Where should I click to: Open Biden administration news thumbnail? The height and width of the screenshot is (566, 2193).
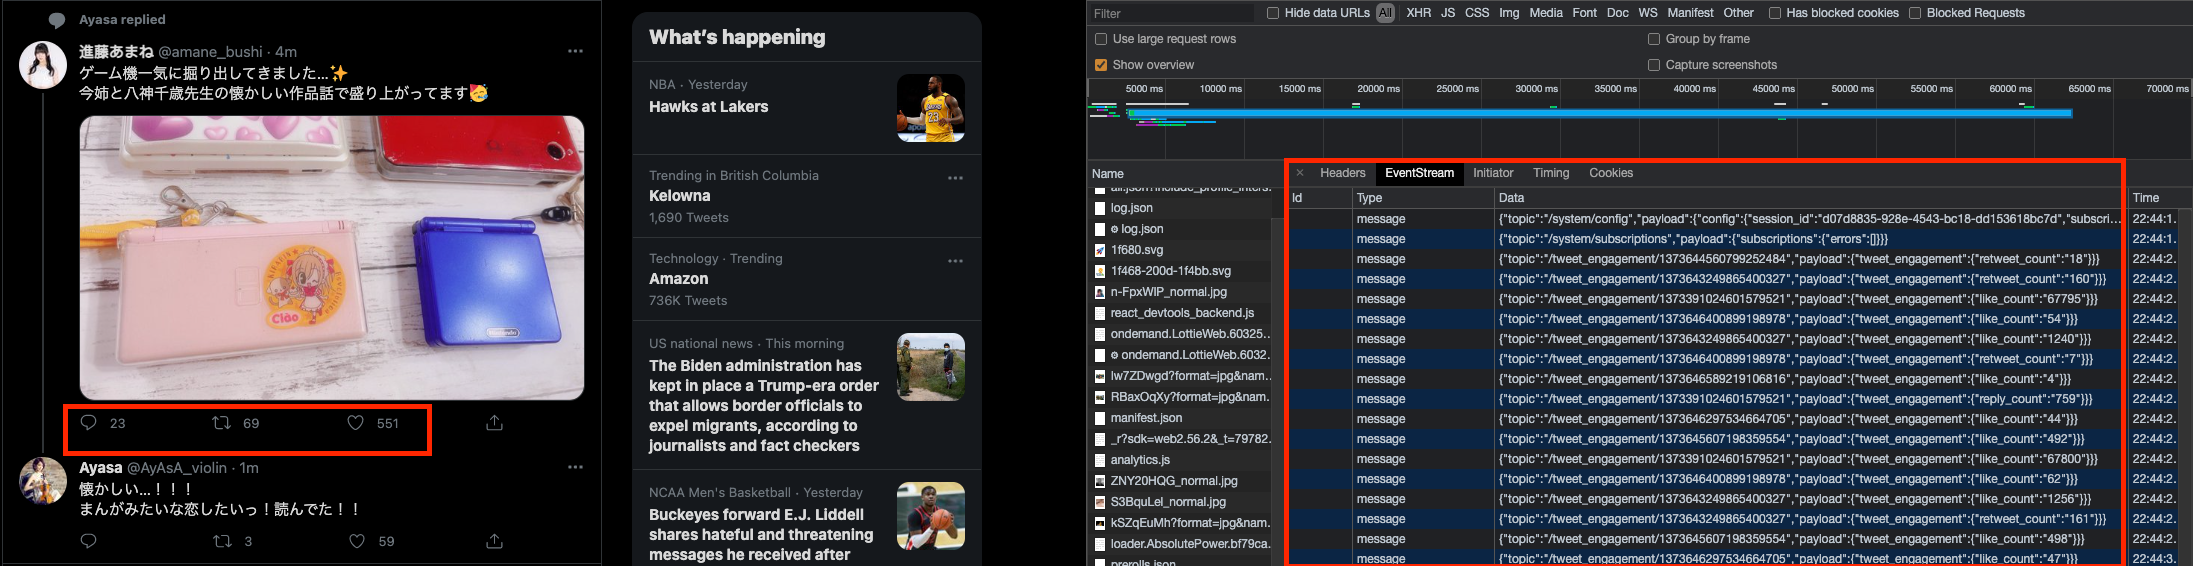coord(931,367)
